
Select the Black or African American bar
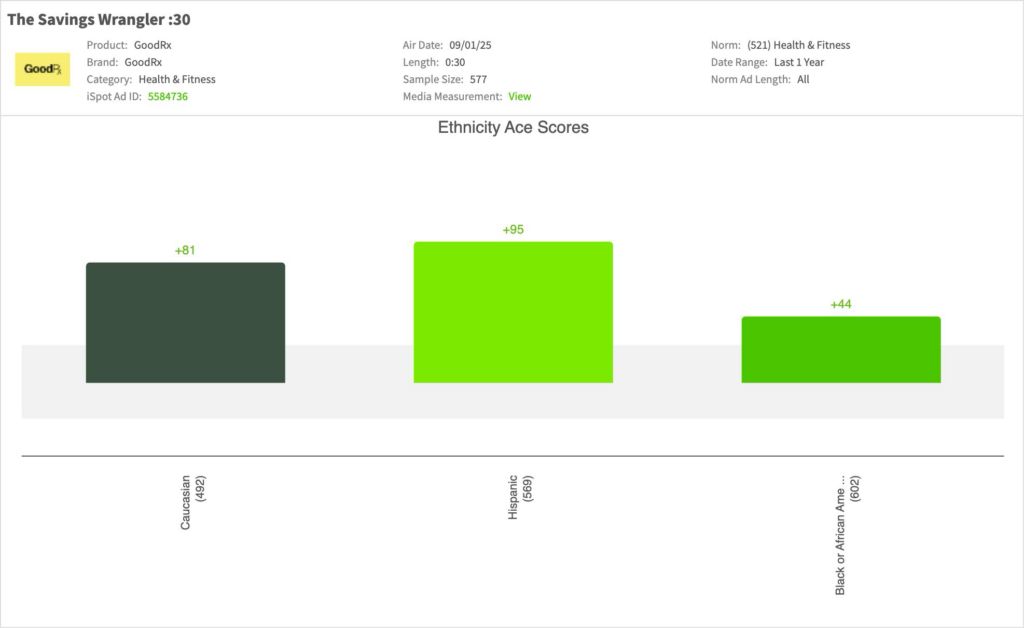840,349
